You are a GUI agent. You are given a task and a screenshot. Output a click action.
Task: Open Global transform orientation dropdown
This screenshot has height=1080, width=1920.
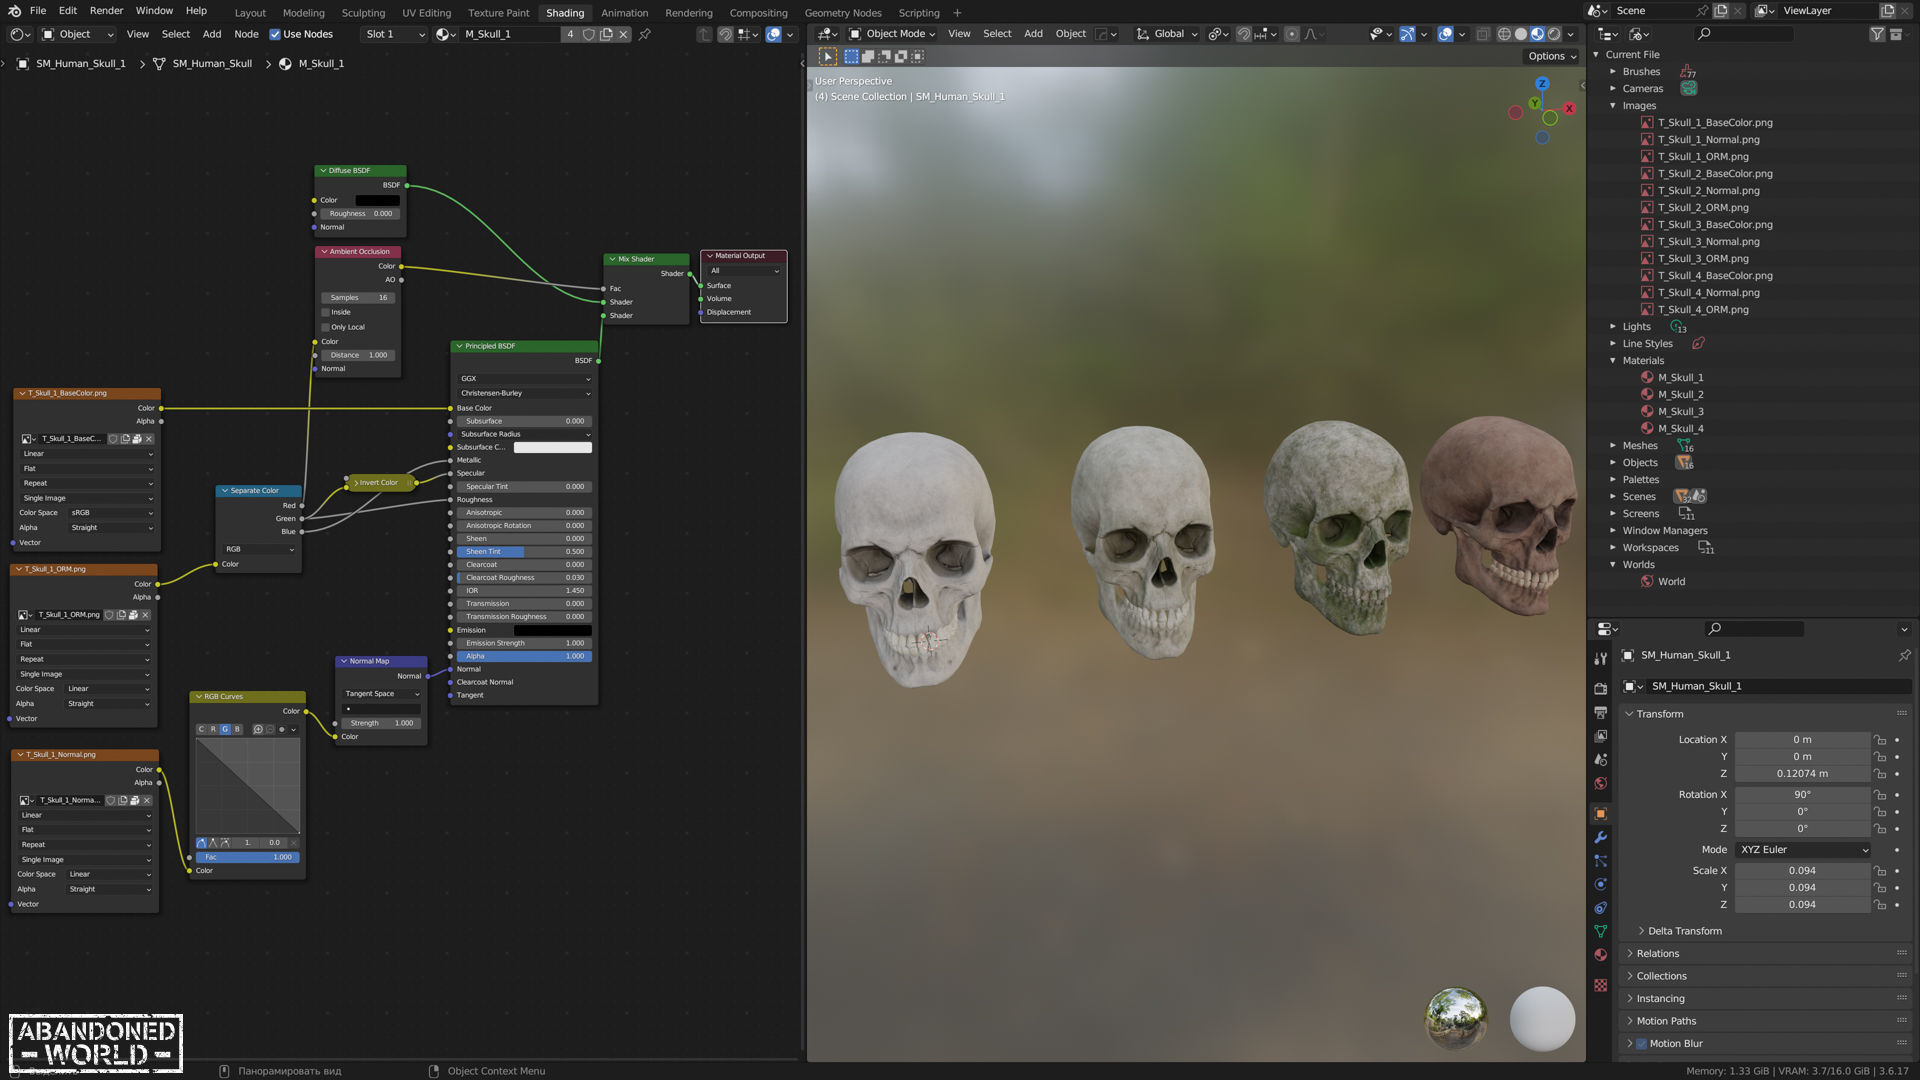tap(1167, 34)
